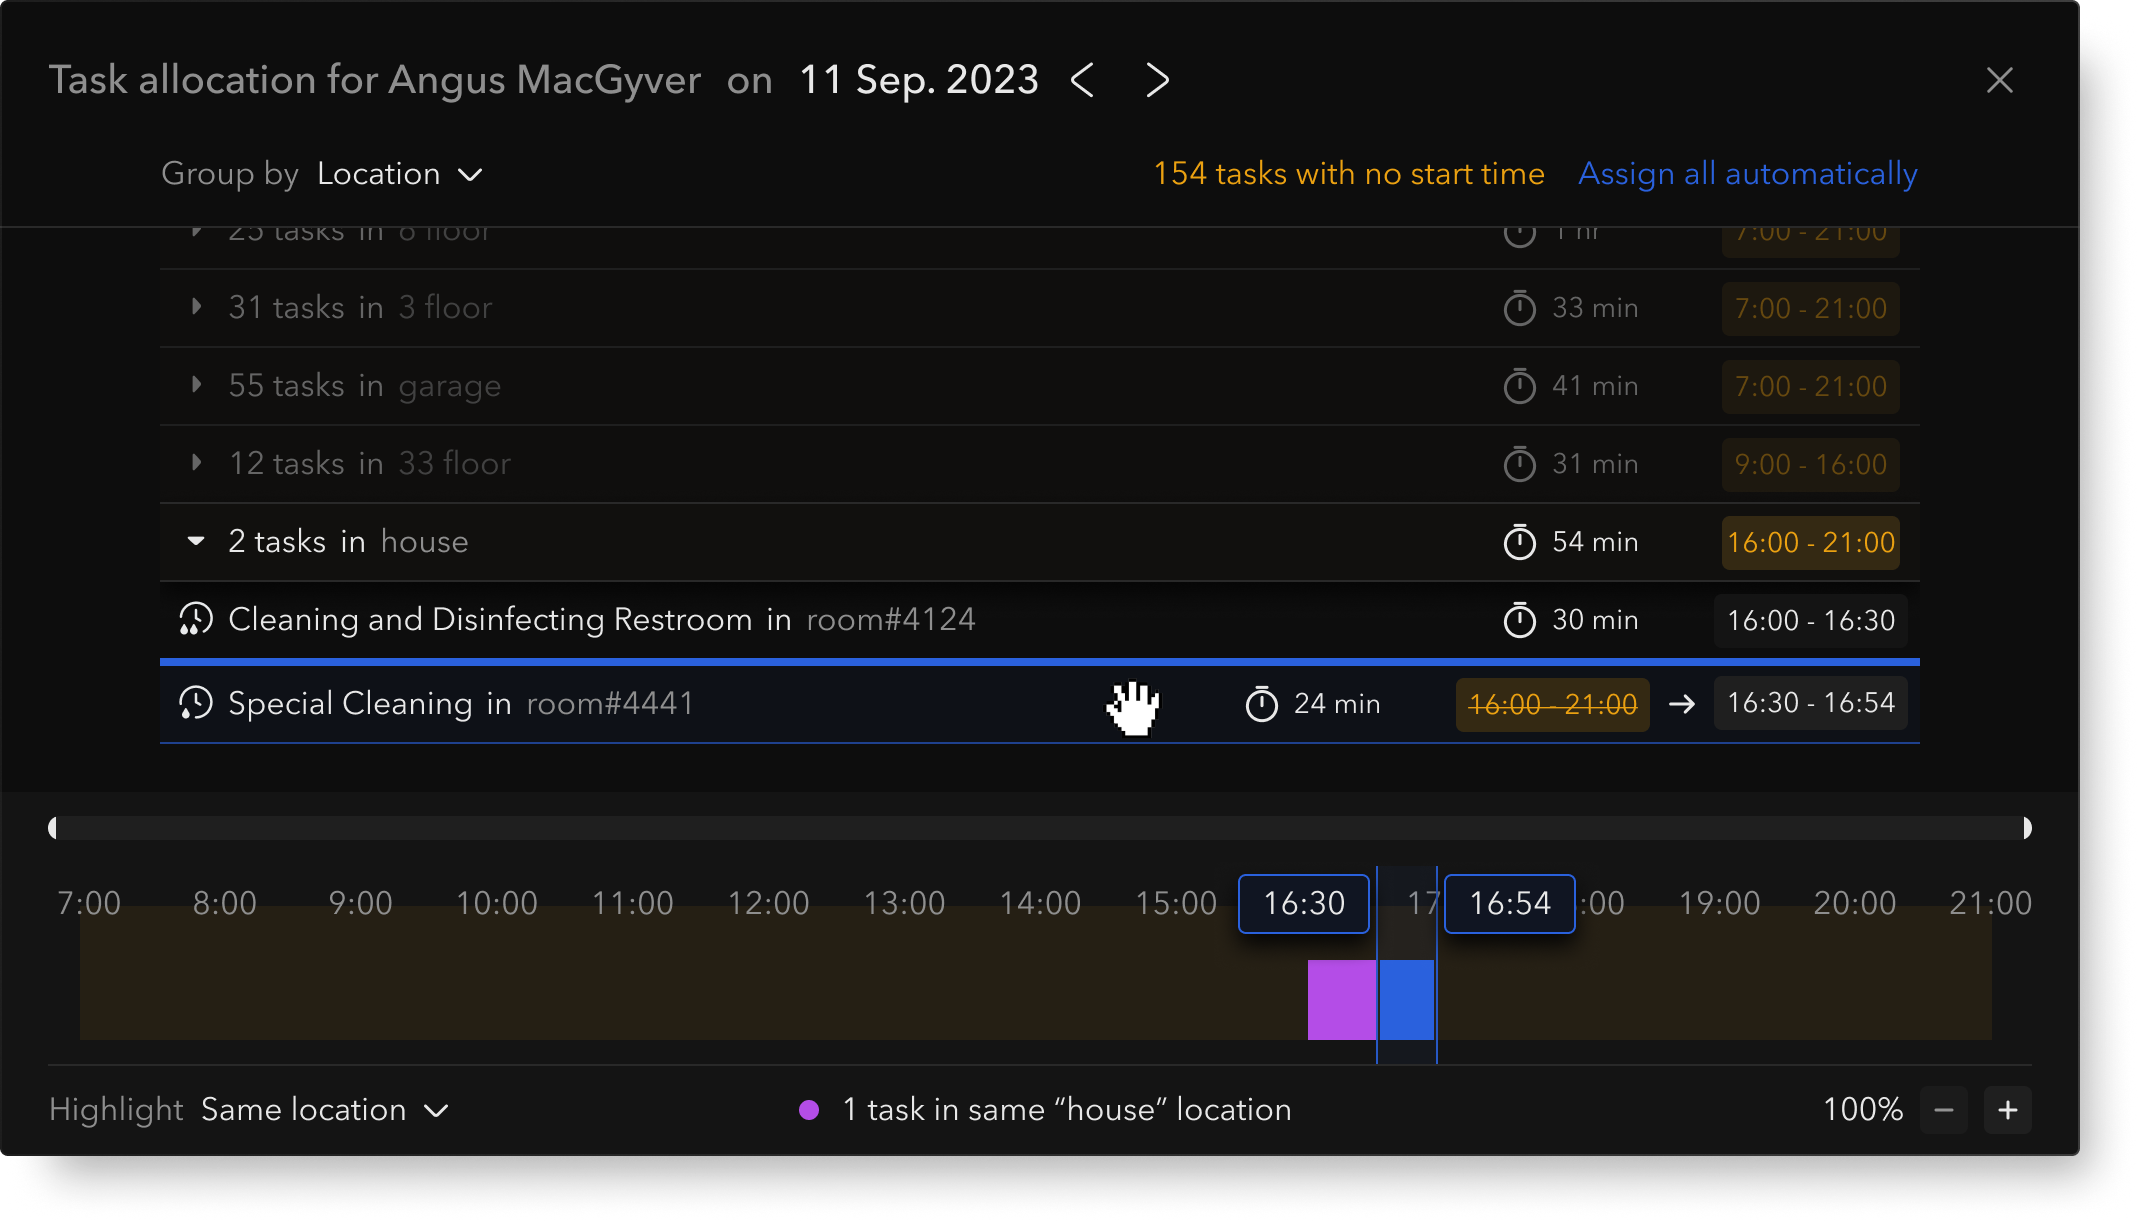Viewport: 2138px width, 1222px height.
Task: Click 154 tasks with no start time
Action: (1348, 174)
